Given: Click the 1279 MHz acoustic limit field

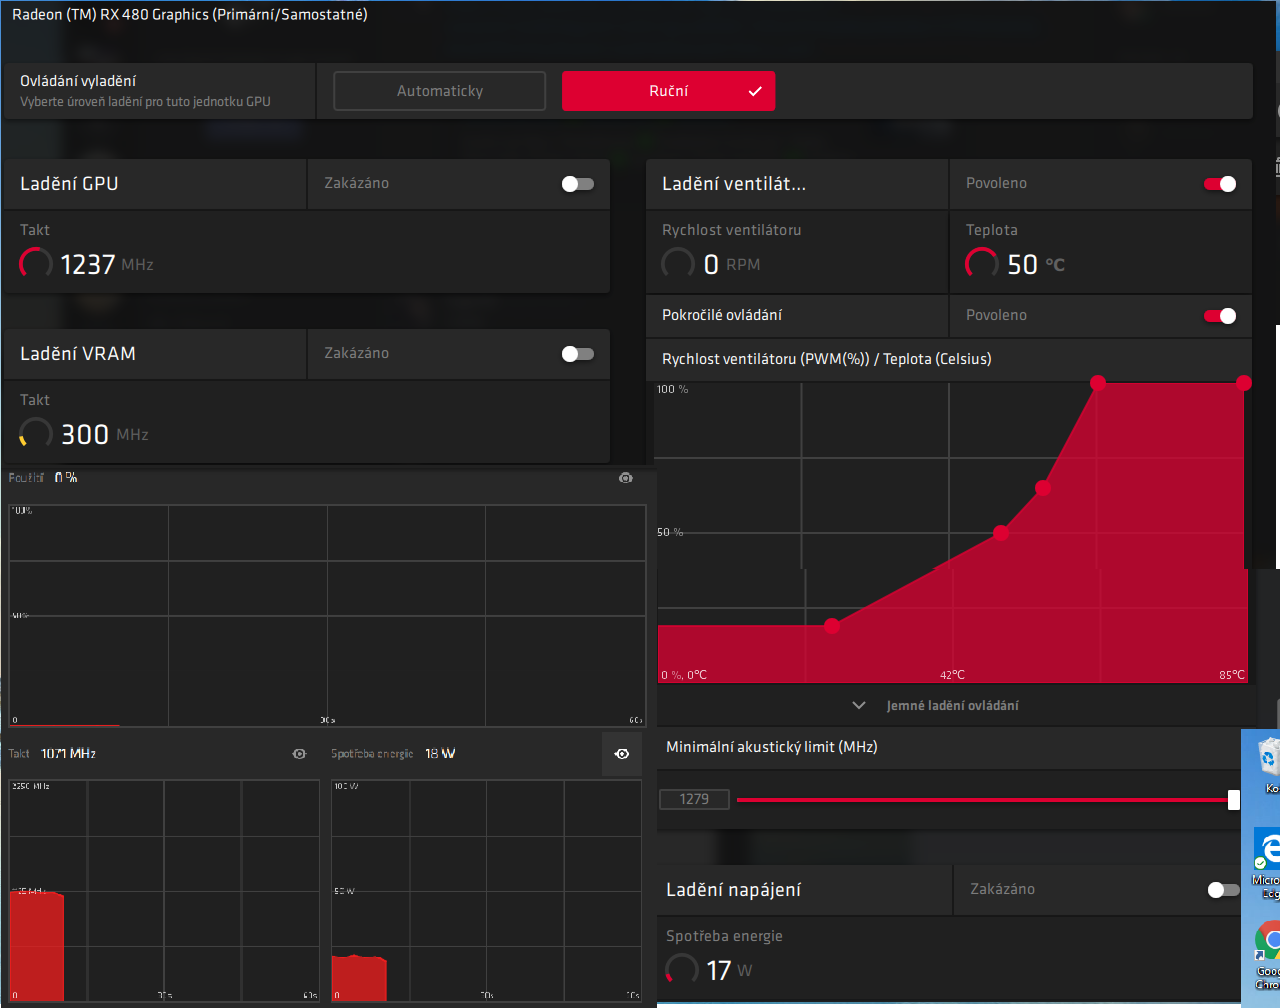Looking at the screenshot, I should (x=694, y=799).
